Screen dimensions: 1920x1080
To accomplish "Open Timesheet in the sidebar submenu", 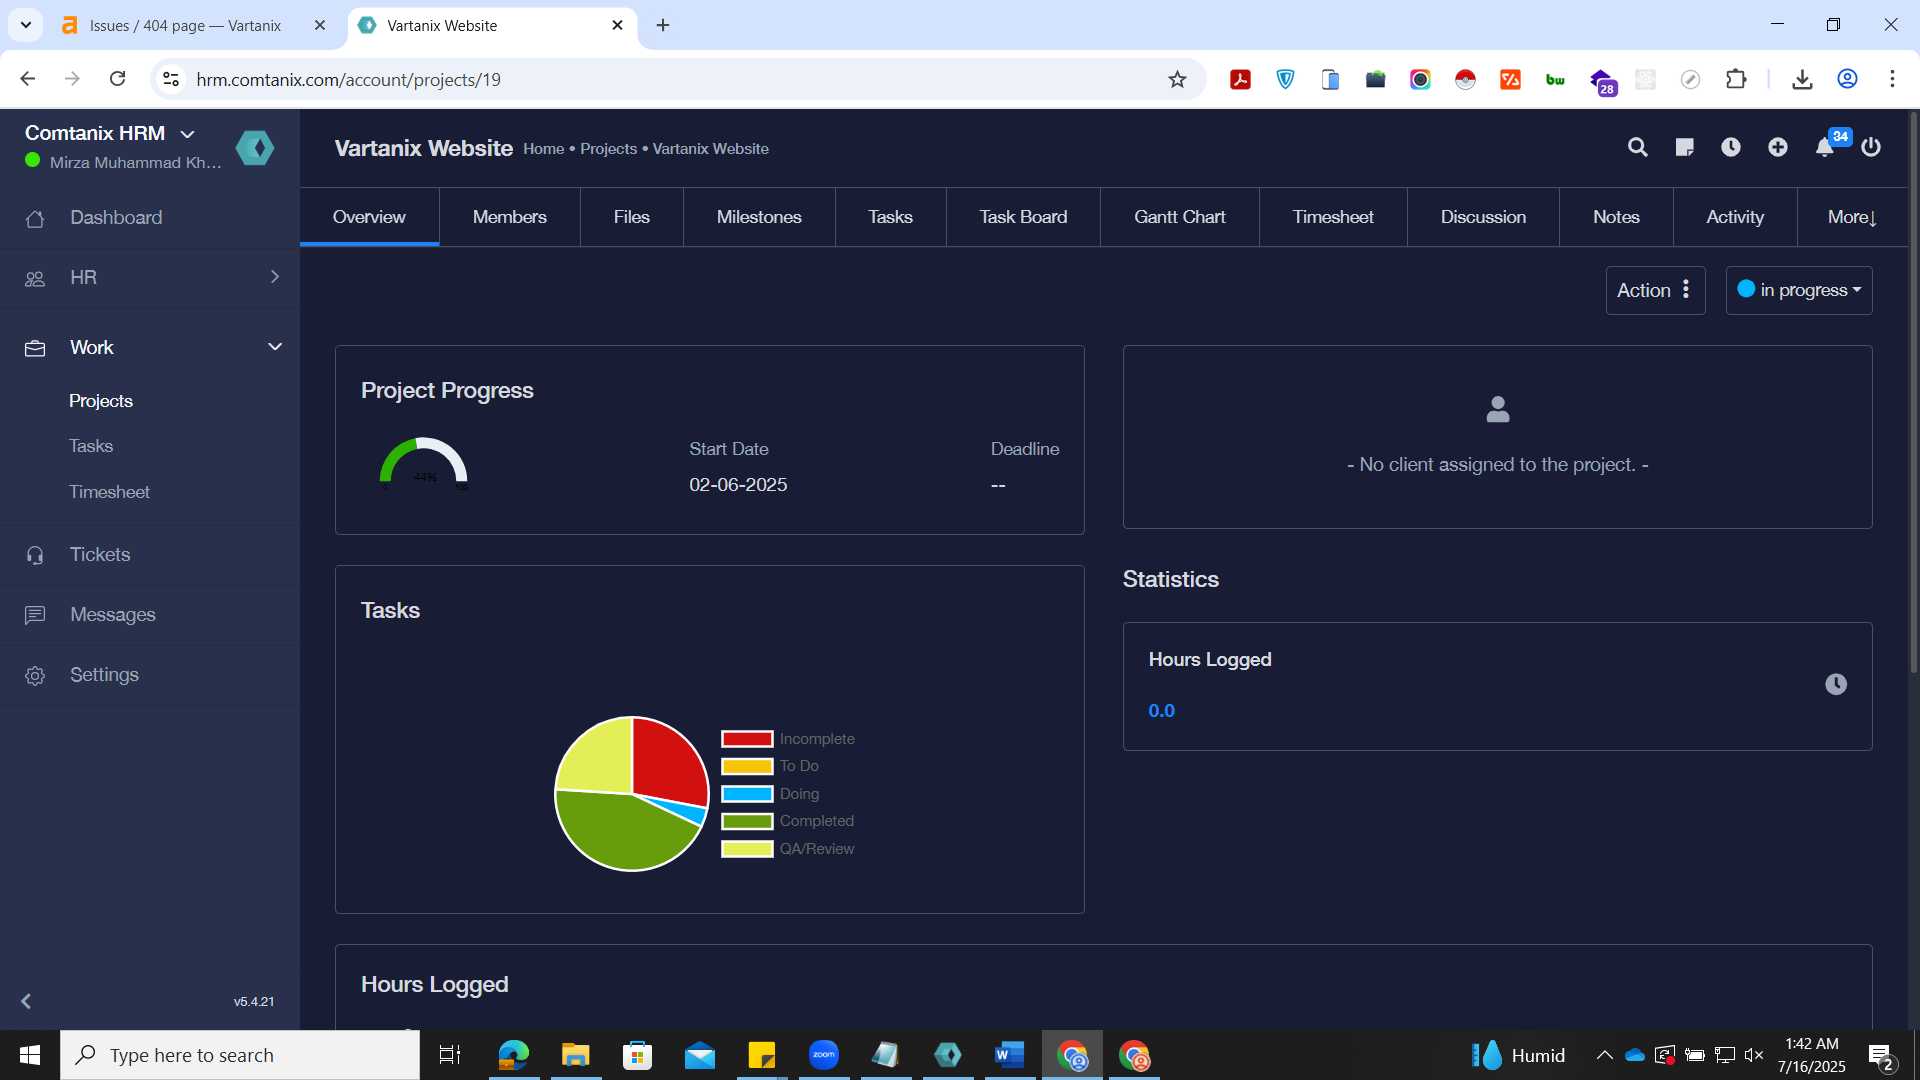I will point(109,492).
